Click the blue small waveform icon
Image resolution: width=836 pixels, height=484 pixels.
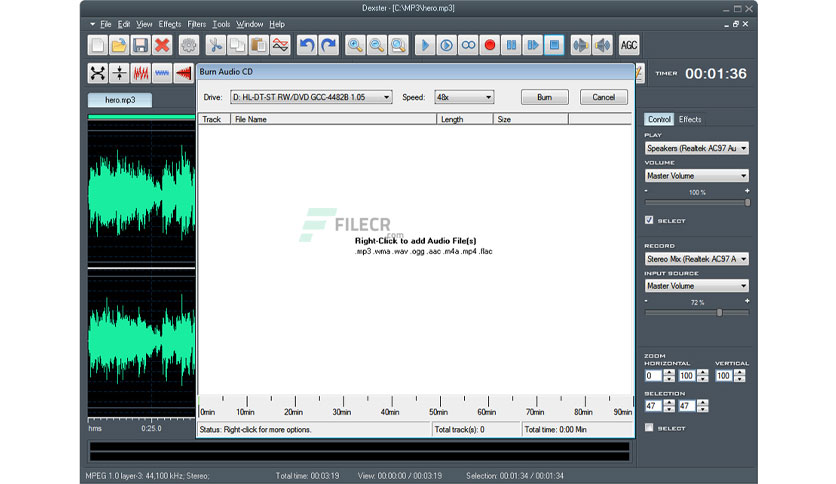pyautogui.click(x=162, y=73)
